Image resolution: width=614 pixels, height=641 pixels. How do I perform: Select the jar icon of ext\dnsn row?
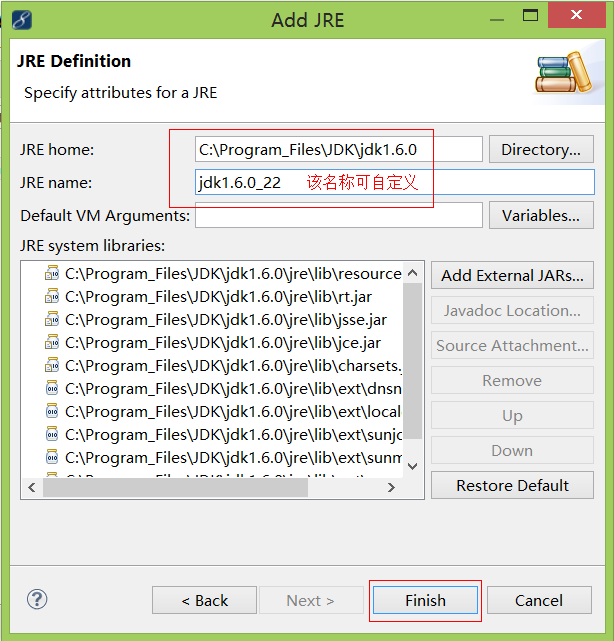[x=52, y=388]
